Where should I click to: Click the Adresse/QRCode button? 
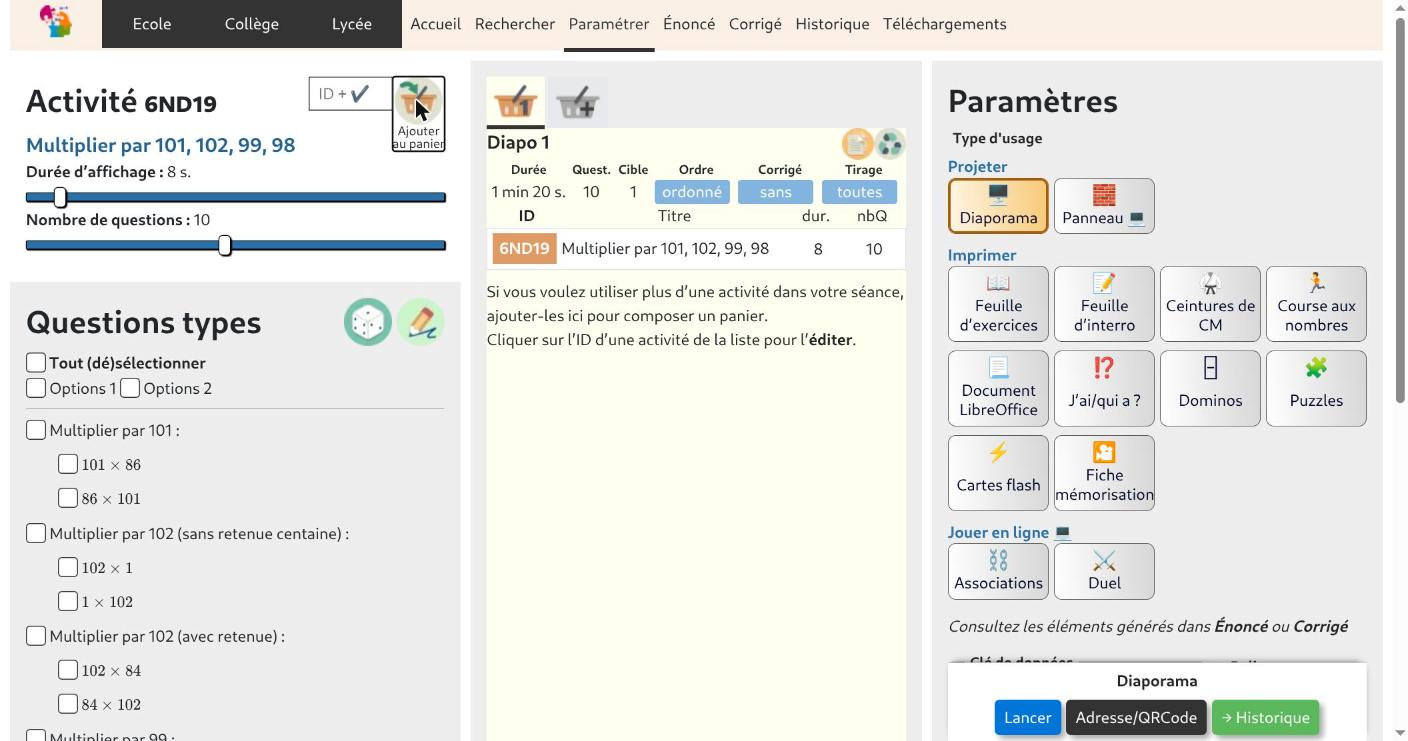1136,718
